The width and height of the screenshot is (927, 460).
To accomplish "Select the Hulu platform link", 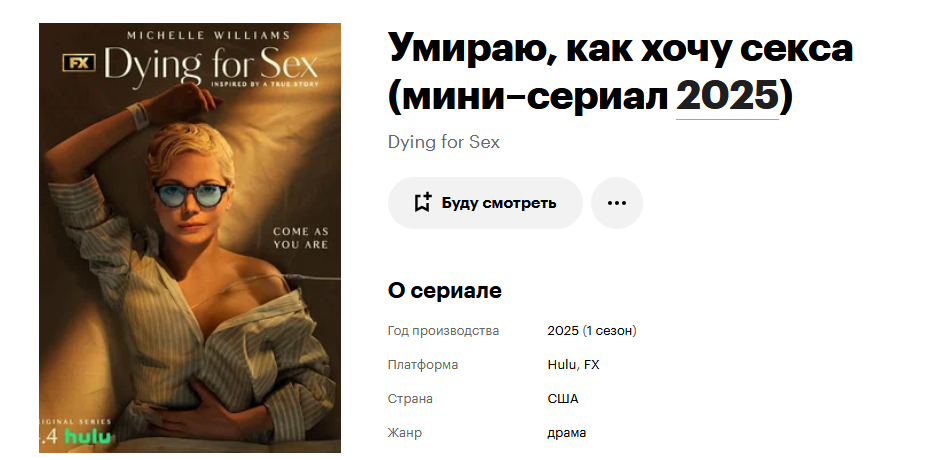I will click(x=561, y=365).
